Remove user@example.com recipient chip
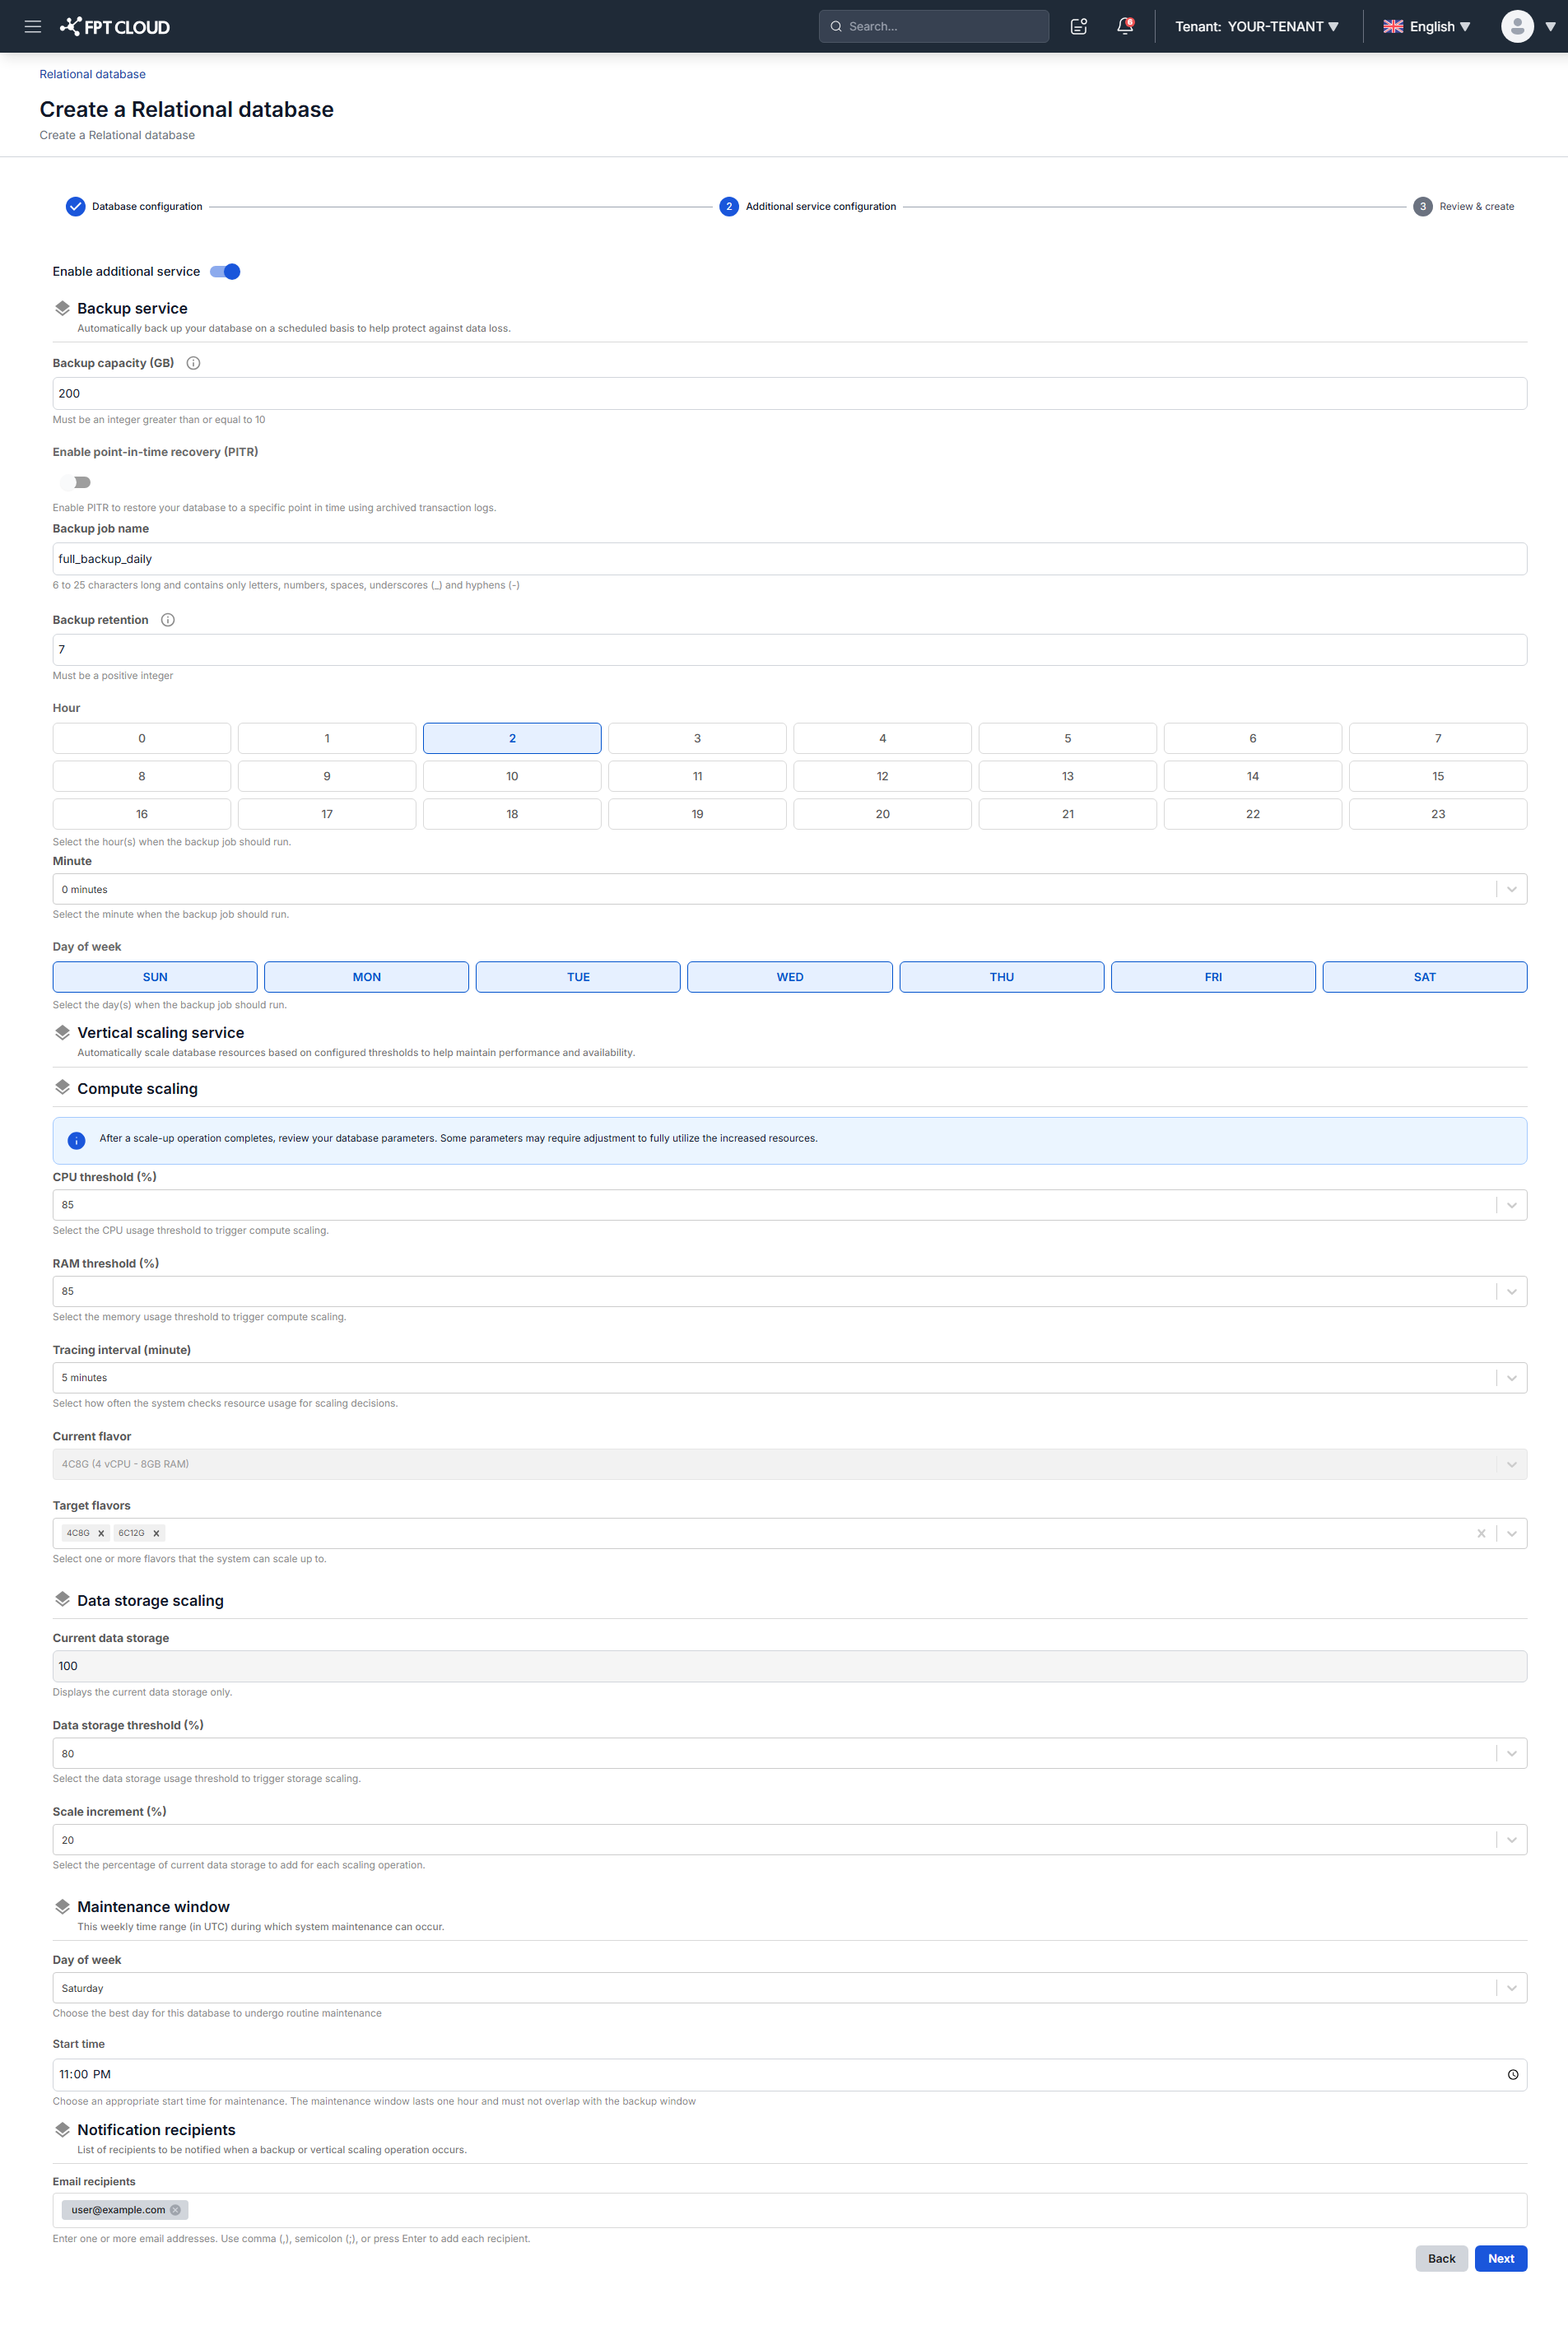Viewport: 1568px width, 2331px height. point(176,2210)
